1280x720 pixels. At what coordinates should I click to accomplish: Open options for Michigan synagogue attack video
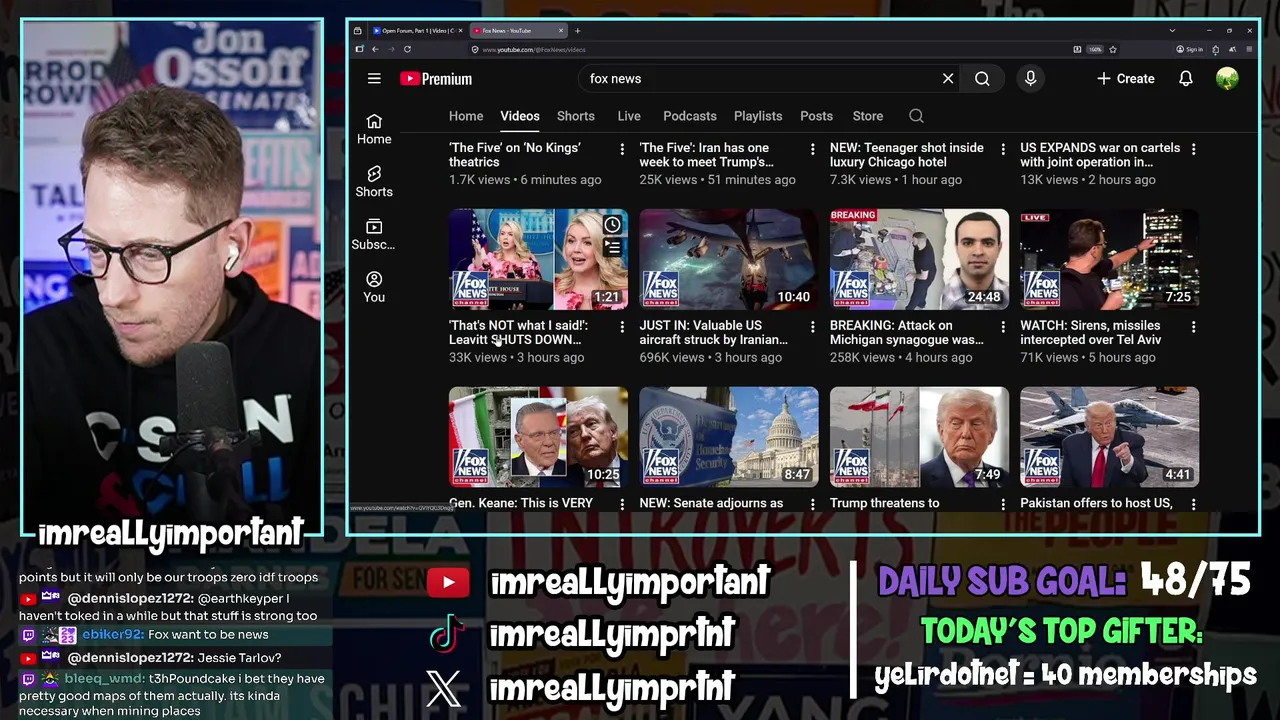(1003, 327)
